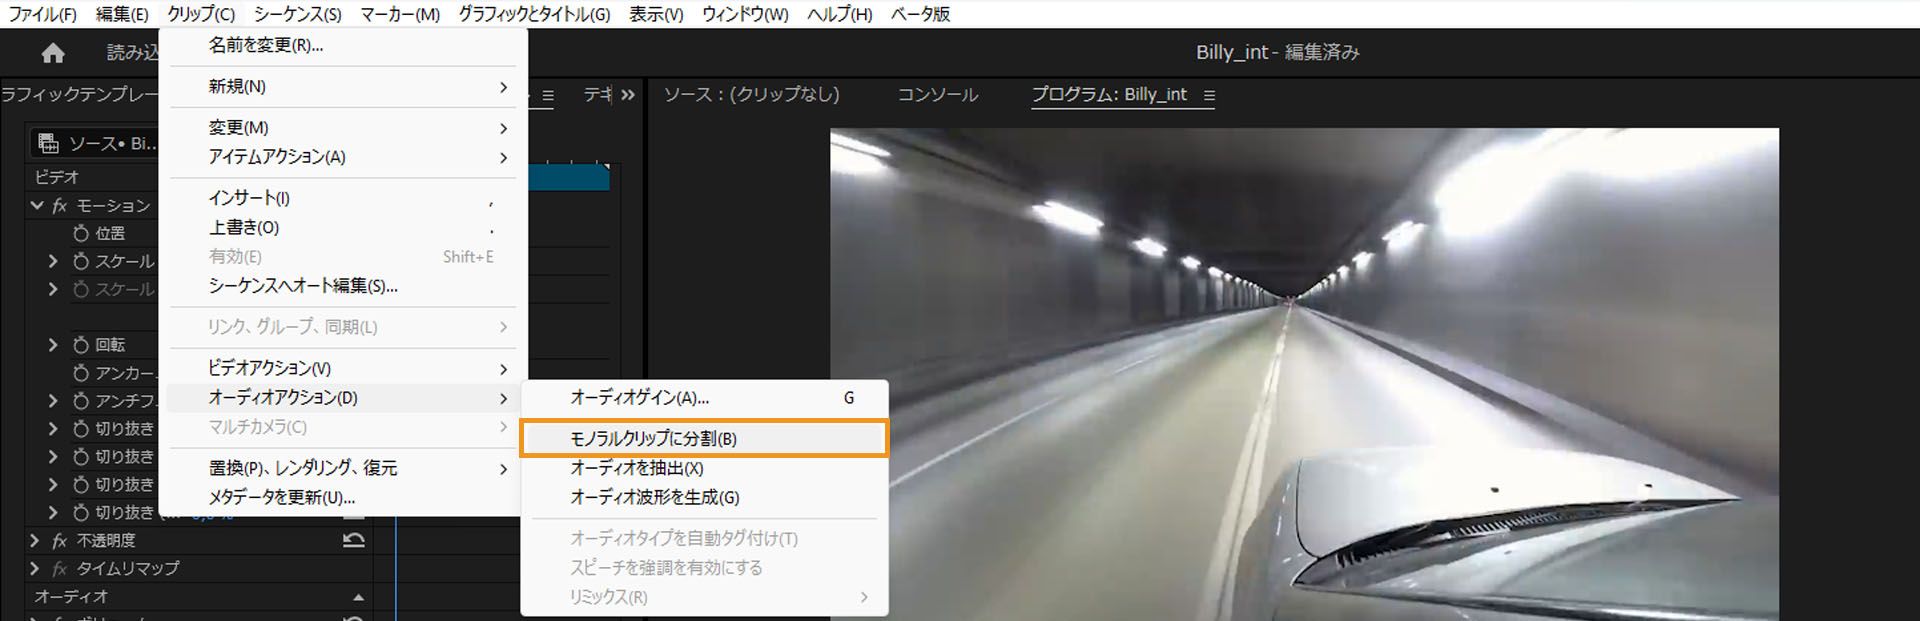The height and width of the screenshot is (621, 1920).
Task: Expand the アンチフ property
Action: 53,401
